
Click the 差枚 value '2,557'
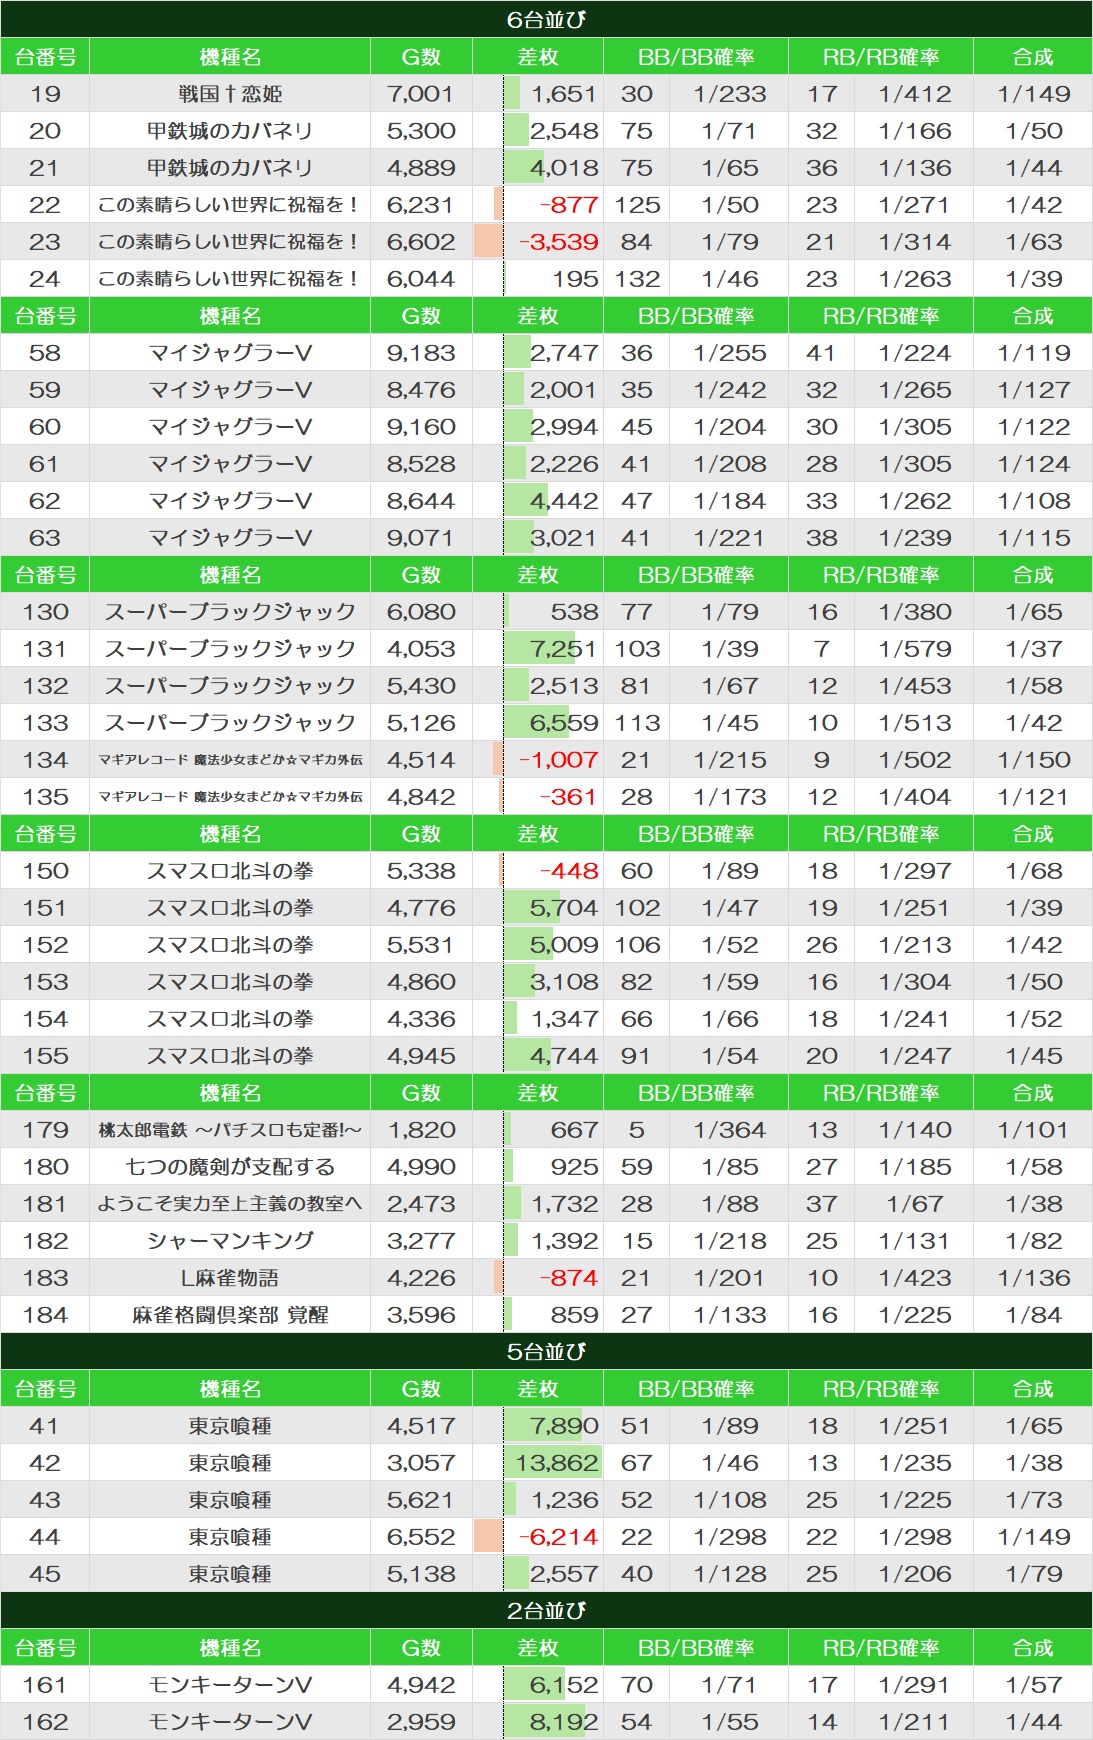coord(564,1574)
